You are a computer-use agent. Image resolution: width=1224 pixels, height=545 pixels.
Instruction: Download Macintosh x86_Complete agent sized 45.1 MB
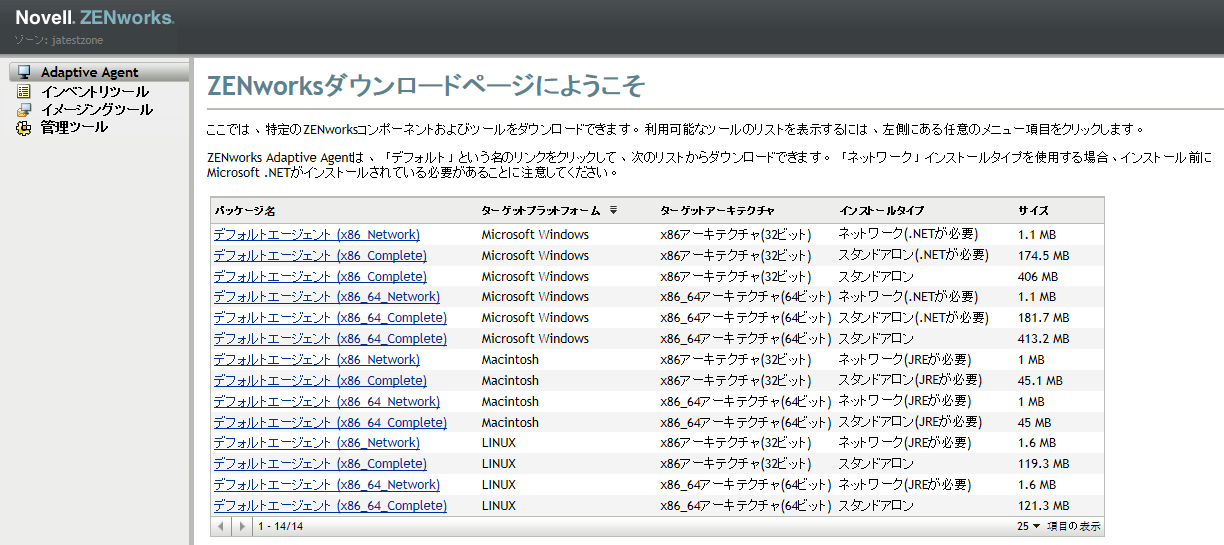point(320,381)
